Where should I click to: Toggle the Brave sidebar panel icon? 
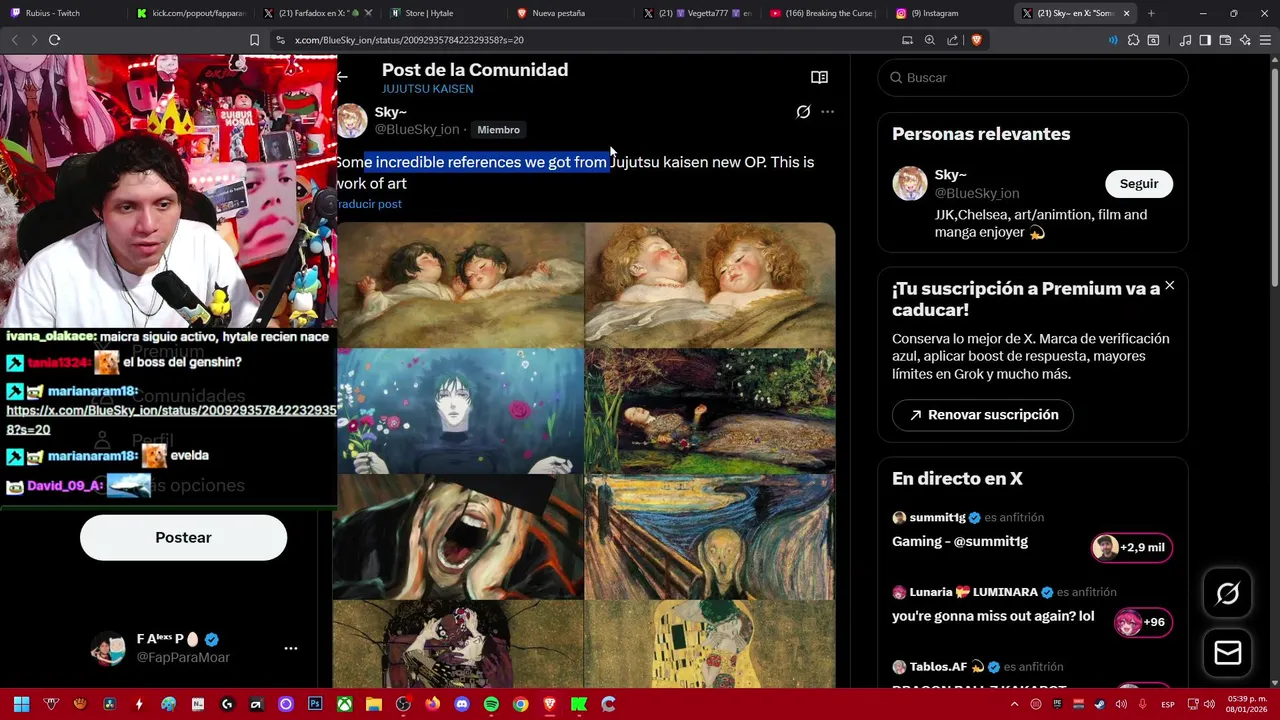(1205, 40)
